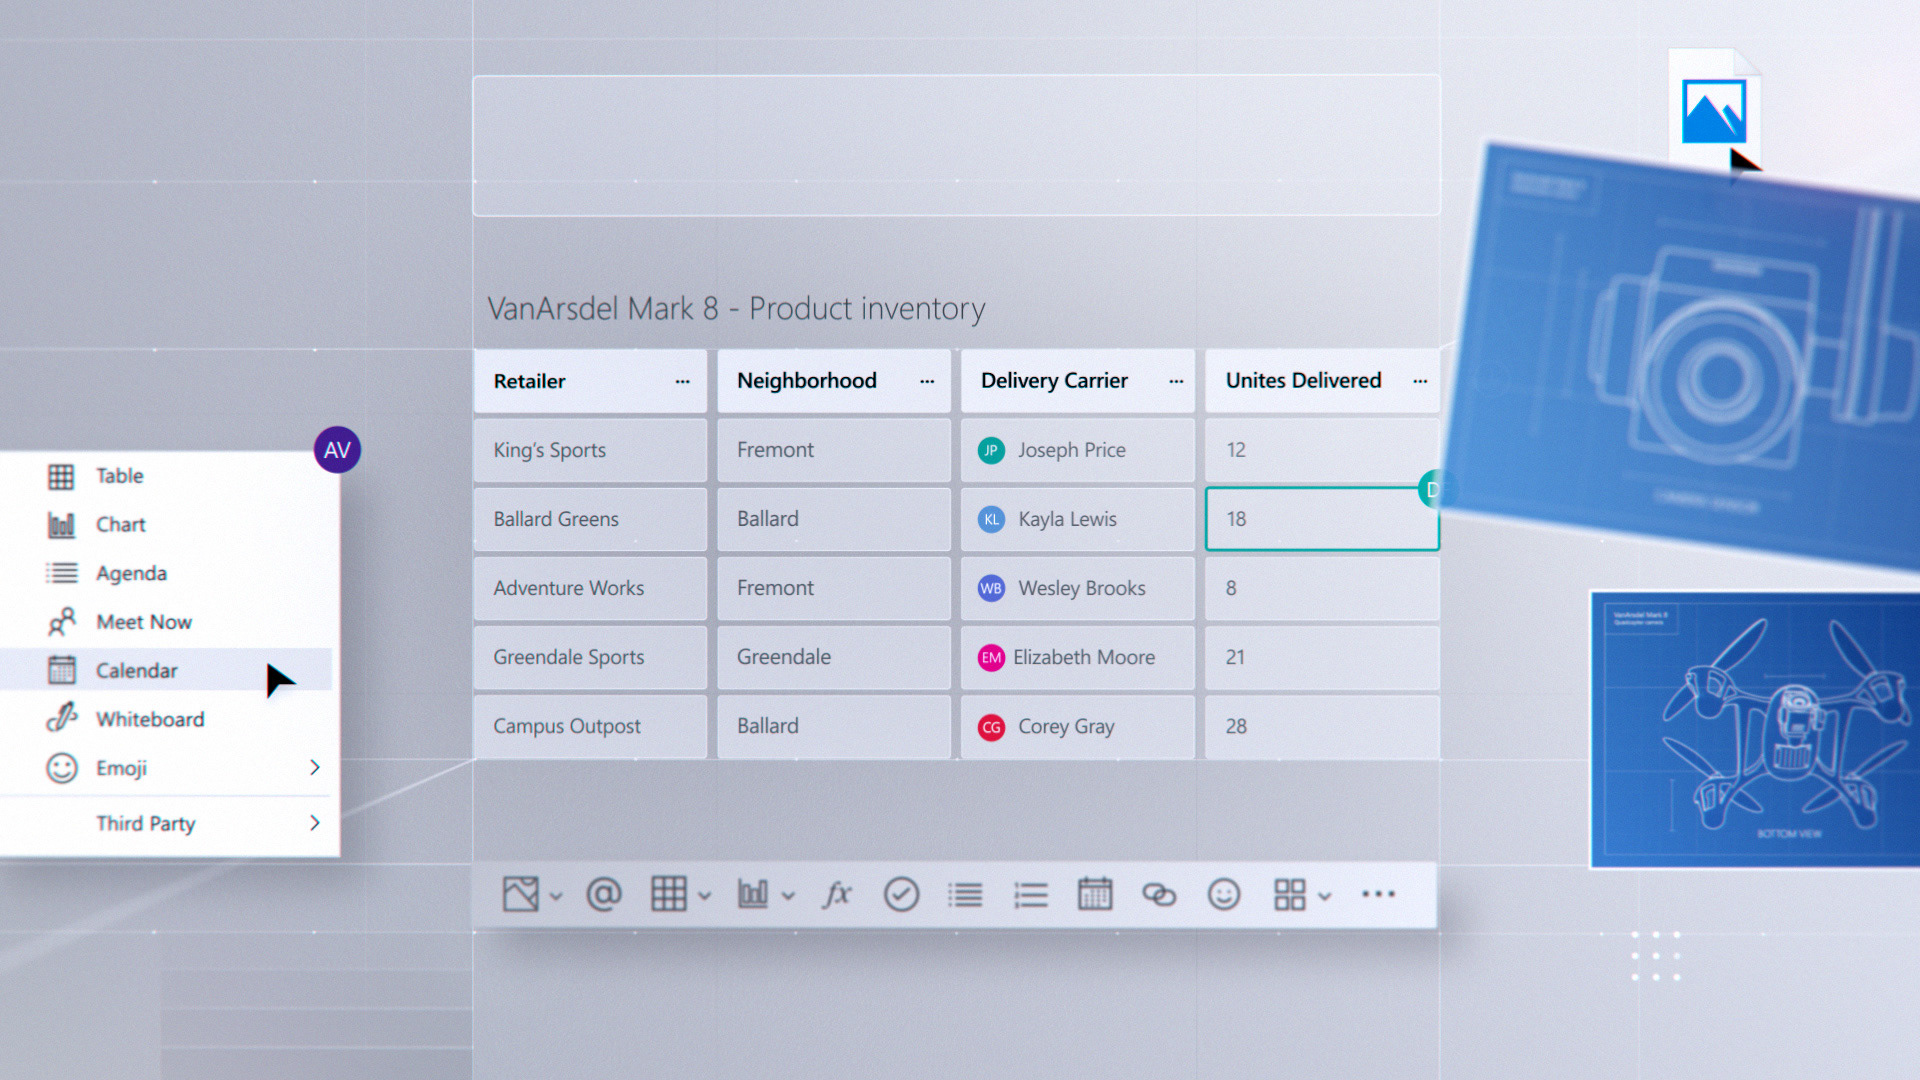Expand the Emoji submenu arrow

314,767
